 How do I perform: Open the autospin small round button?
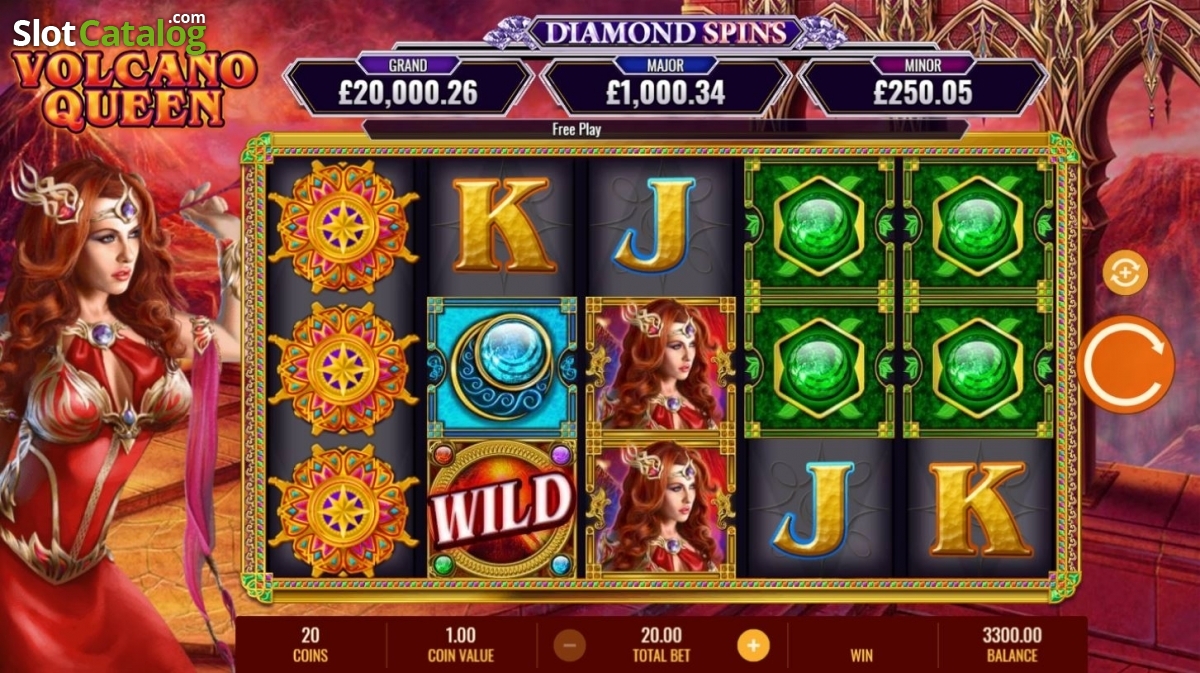(1126, 272)
